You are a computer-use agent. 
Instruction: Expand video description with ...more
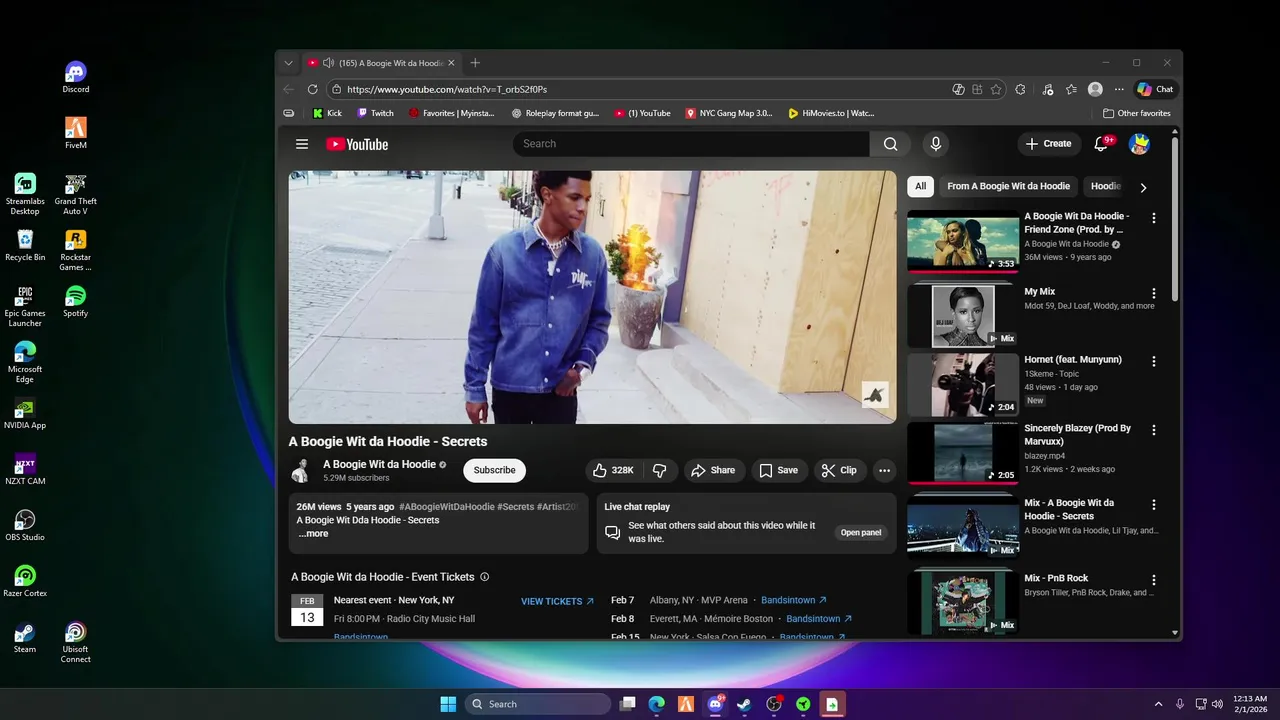tap(313, 534)
